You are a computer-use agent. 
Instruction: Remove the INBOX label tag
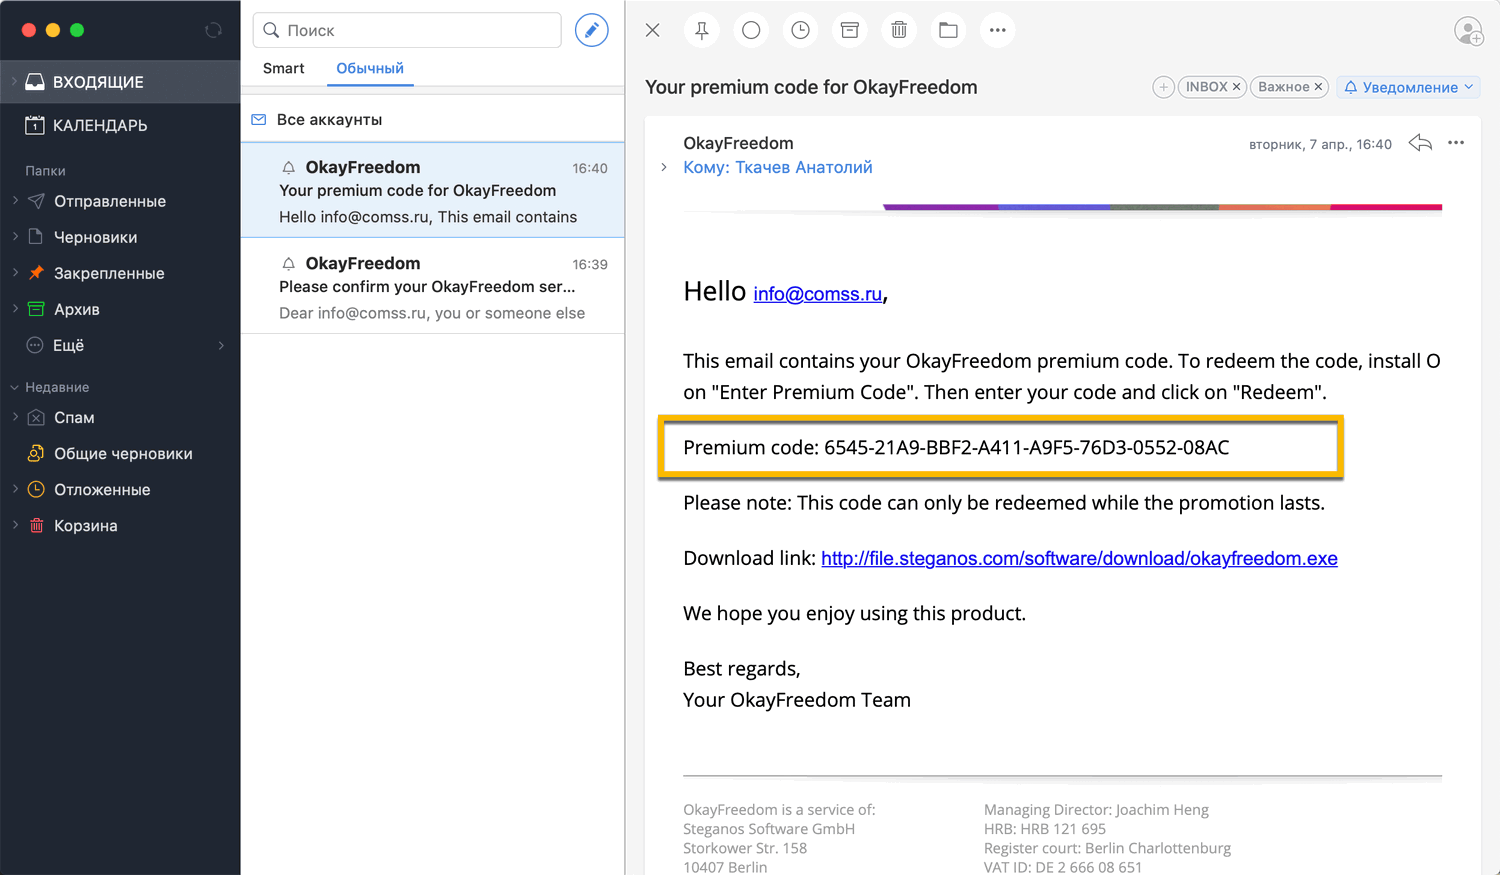point(1236,87)
